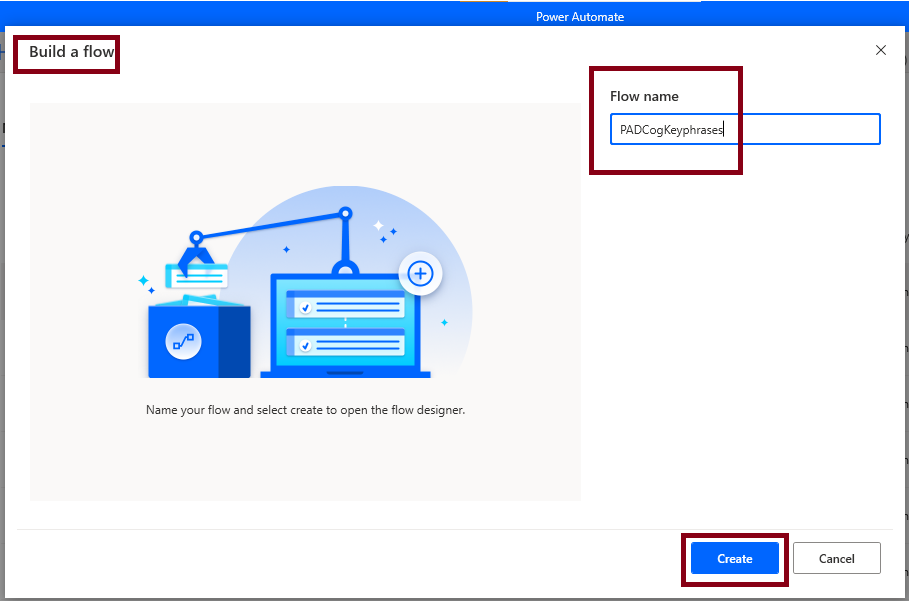Close the dialog with the X icon
911x601 pixels.
(x=881, y=51)
